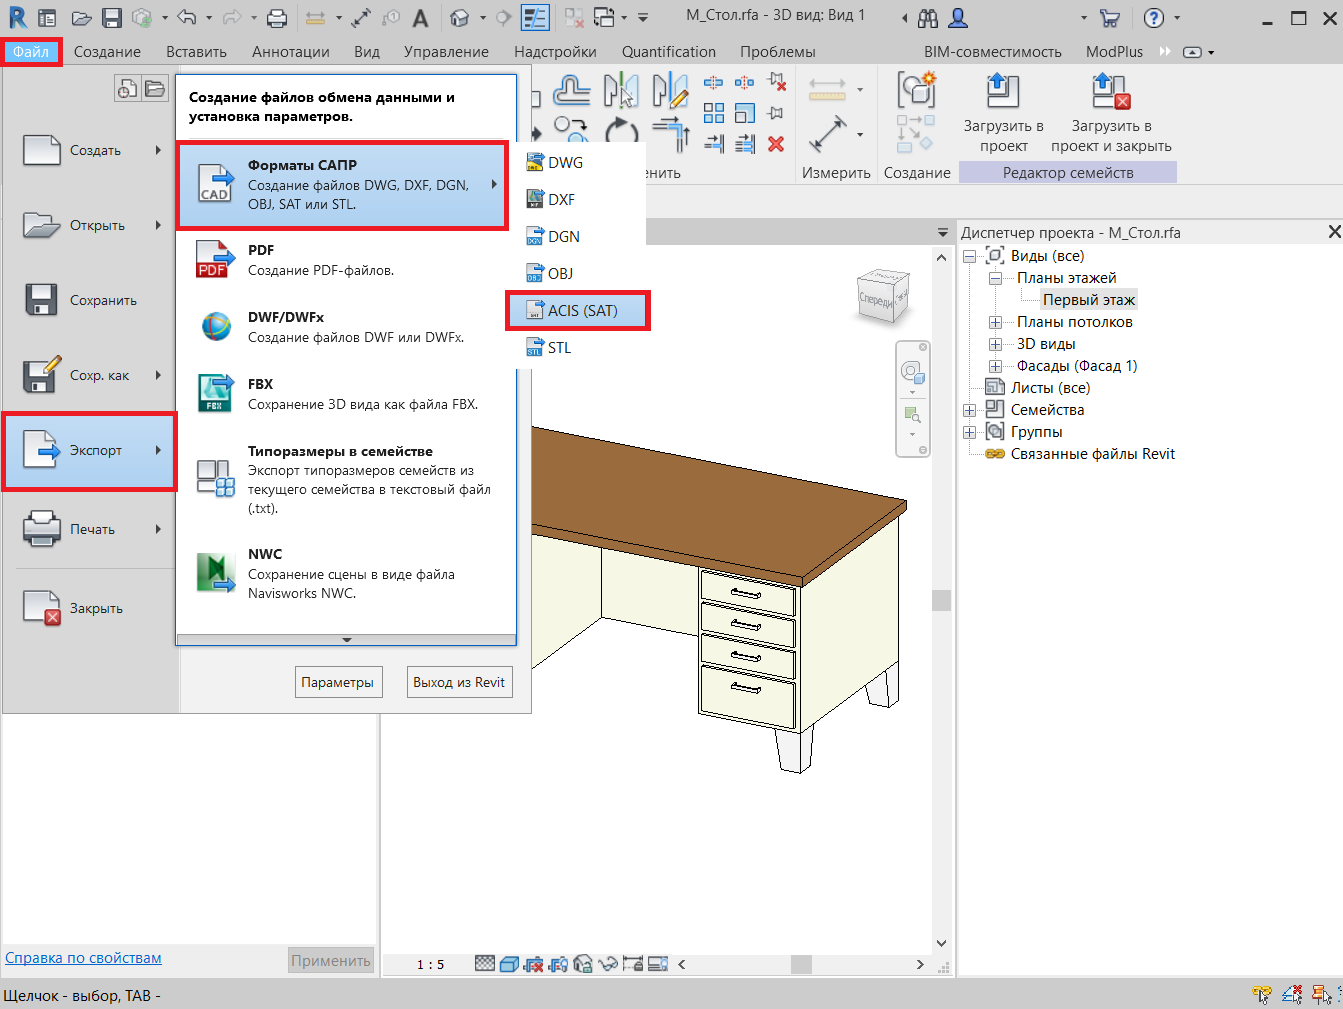Collapse the Планы этажей tree node
Viewport: 1343px width, 1009px height.
pyautogui.click(x=995, y=278)
